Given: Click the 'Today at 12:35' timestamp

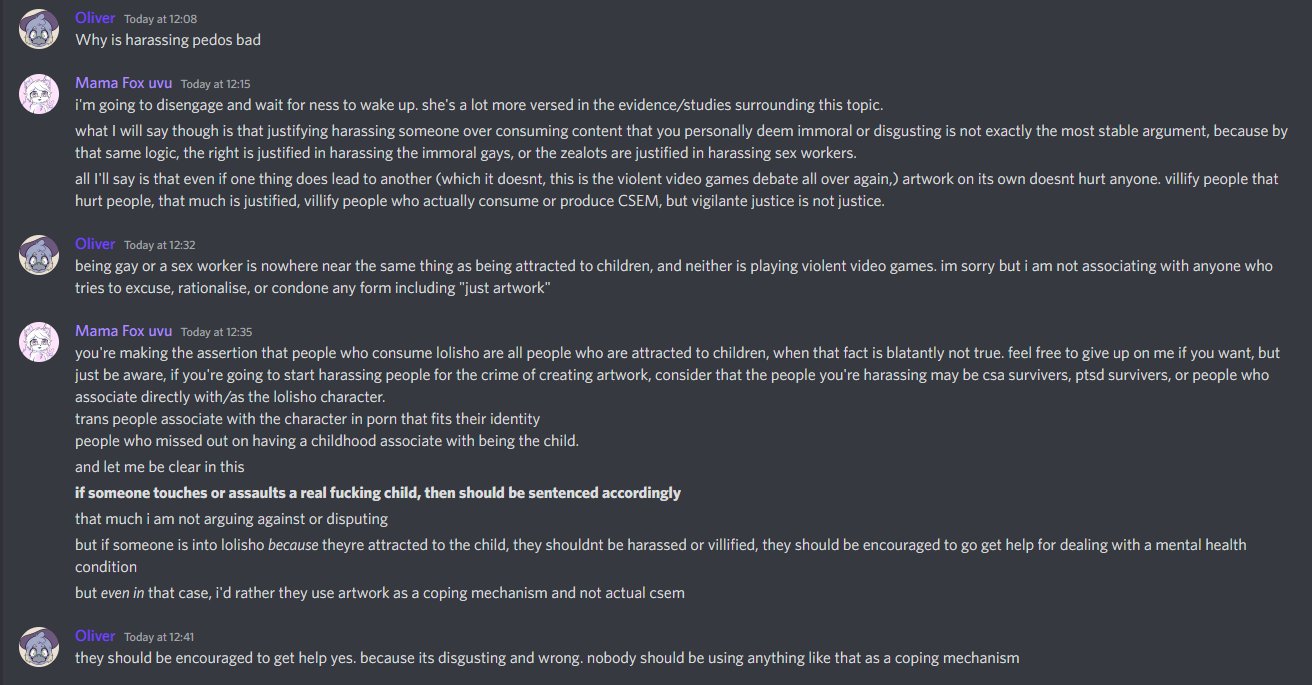Looking at the screenshot, I should tap(210, 332).
